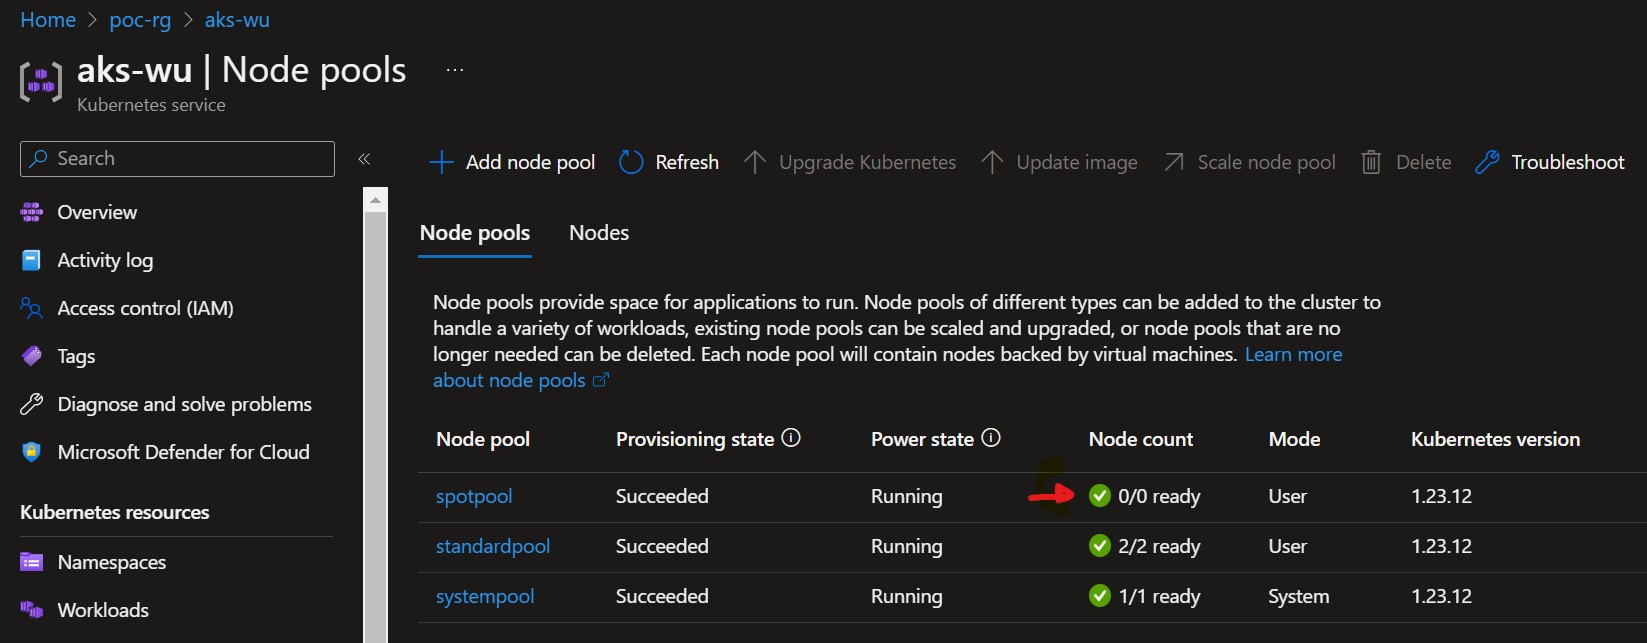Open Learn more about node pools link

pos(1293,355)
